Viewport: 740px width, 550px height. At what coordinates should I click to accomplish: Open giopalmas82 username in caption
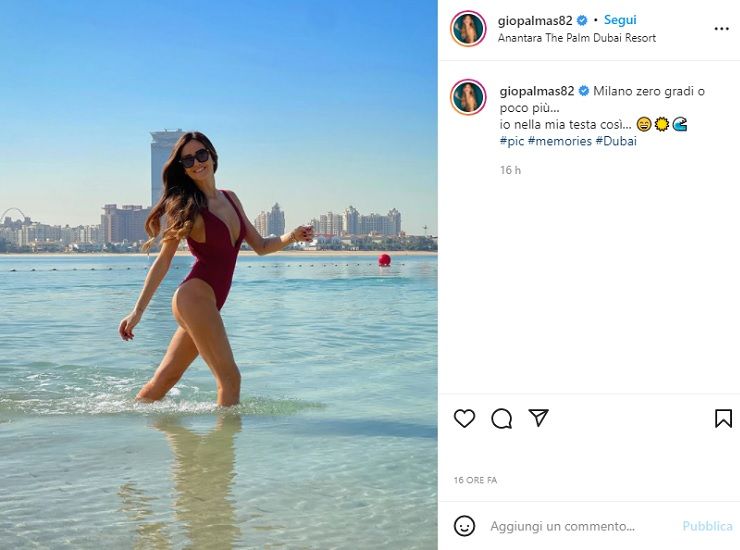[537, 91]
